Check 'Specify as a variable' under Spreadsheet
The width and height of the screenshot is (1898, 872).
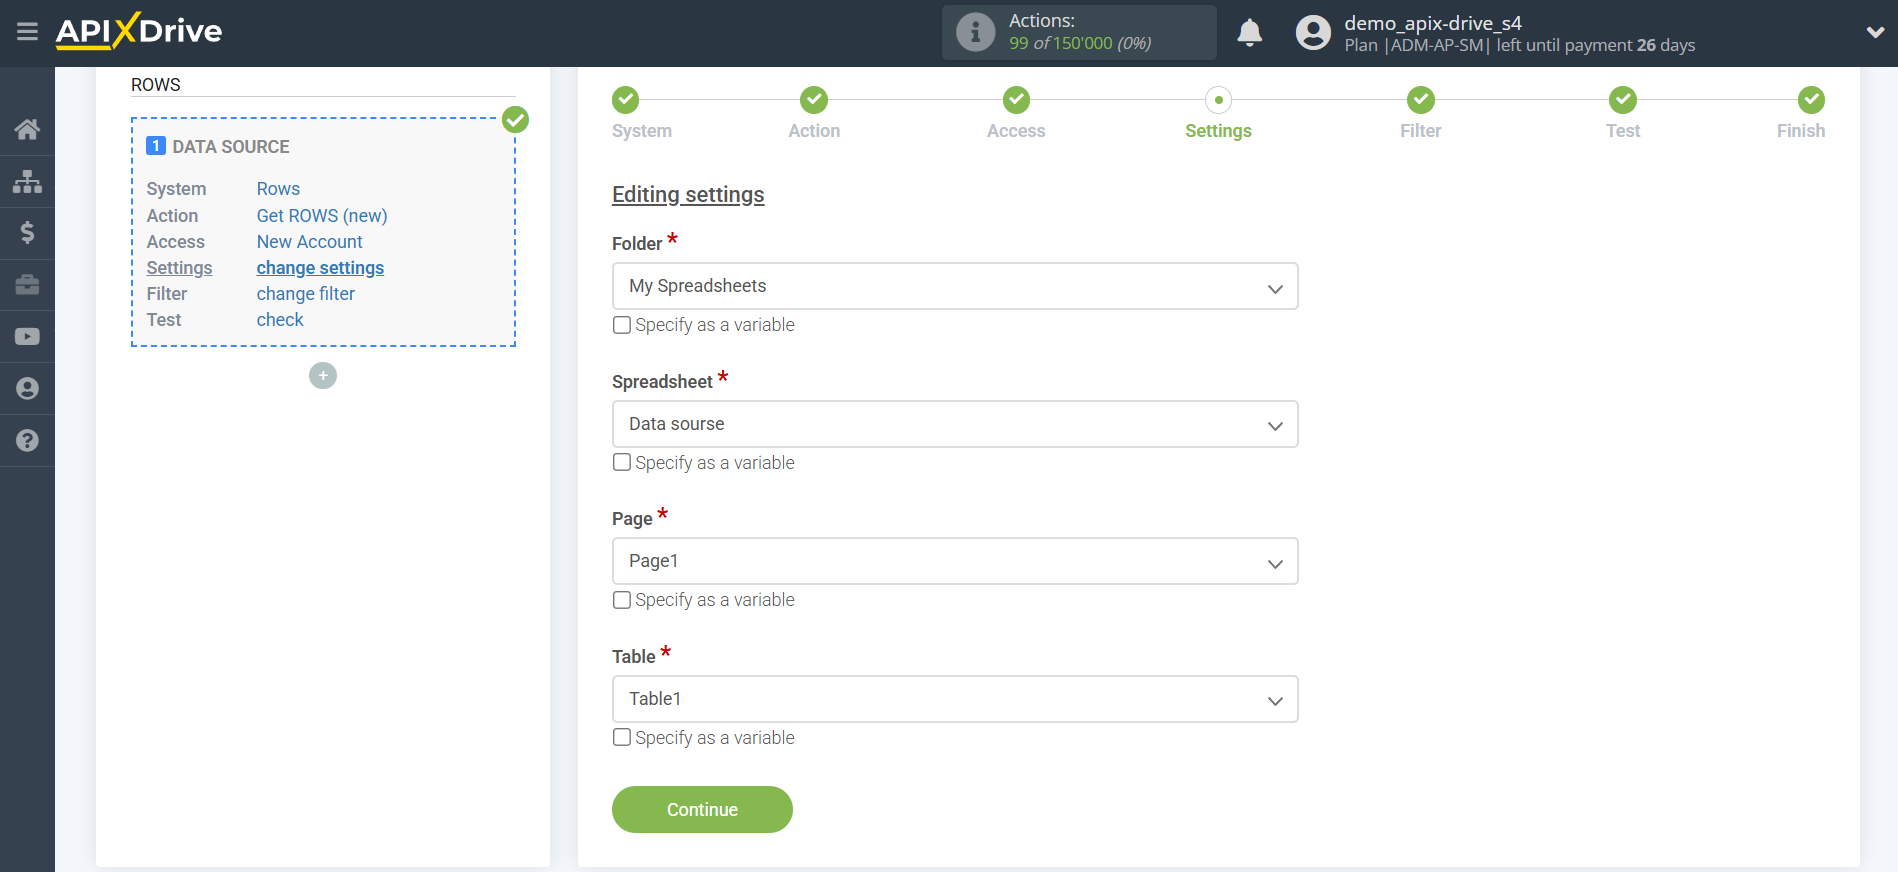click(622, 463)
